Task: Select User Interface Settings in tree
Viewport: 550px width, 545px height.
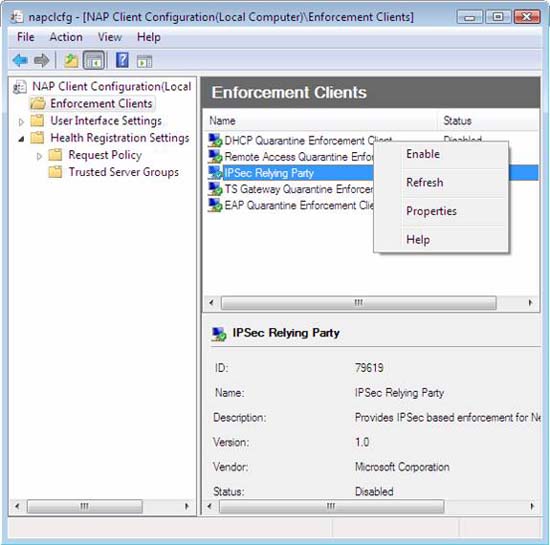Action: [106, 121]
